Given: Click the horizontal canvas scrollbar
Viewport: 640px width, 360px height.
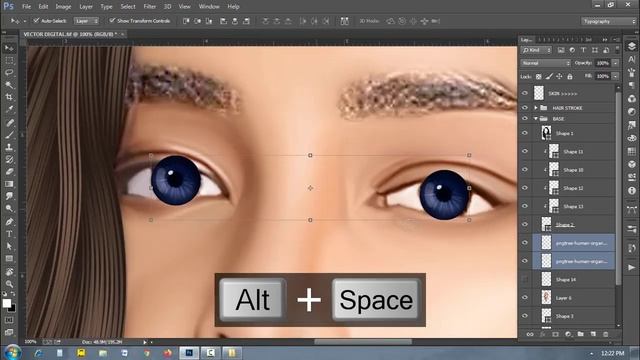Looking at the screenshot, I should pyautogui.click(x=363, y=342).
